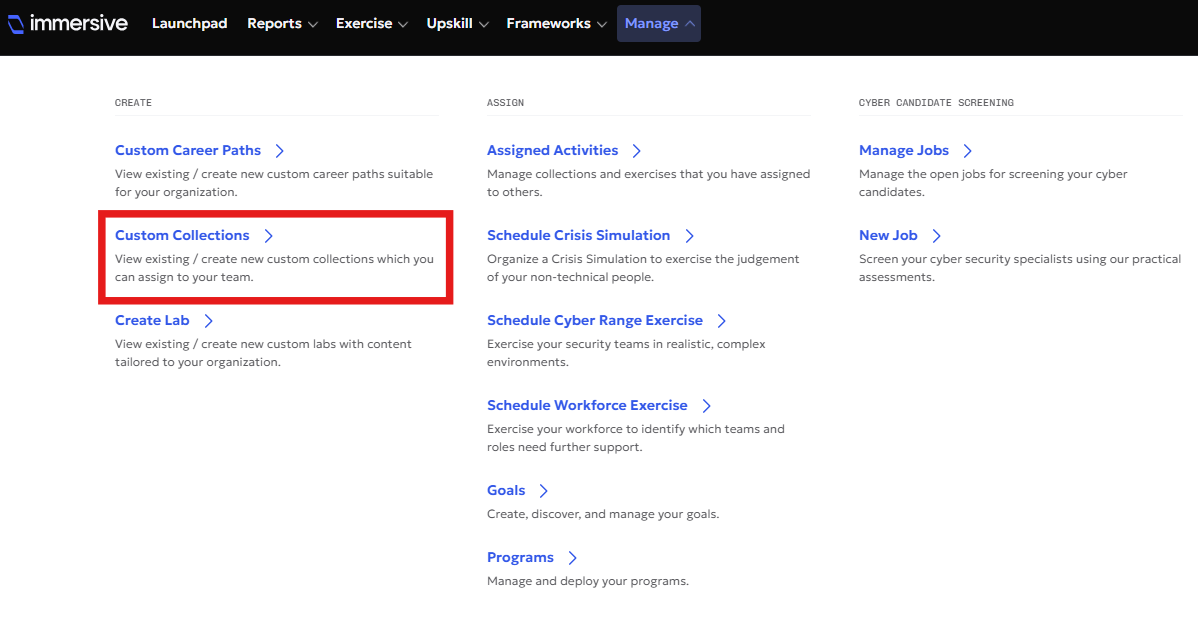Viewport: 1198px width, 618px height.
Task: Open the Launchpad page
Action: (189, 24)
